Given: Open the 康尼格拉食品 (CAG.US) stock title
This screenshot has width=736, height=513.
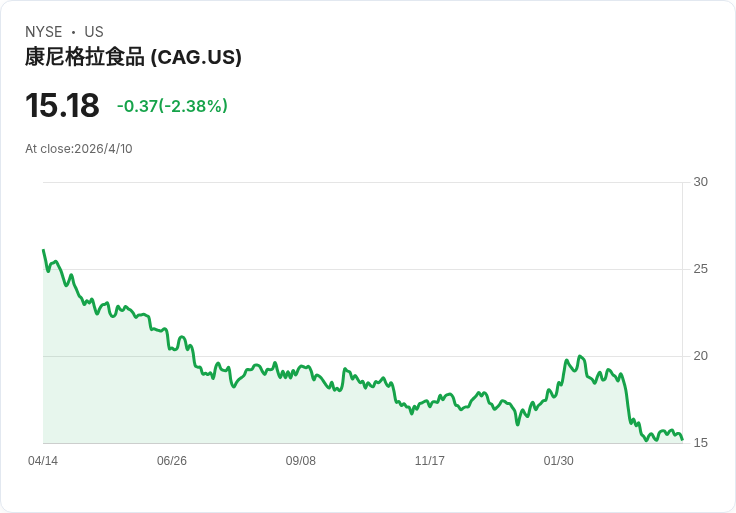Looking at the screenshot, I should pos(133,57).
